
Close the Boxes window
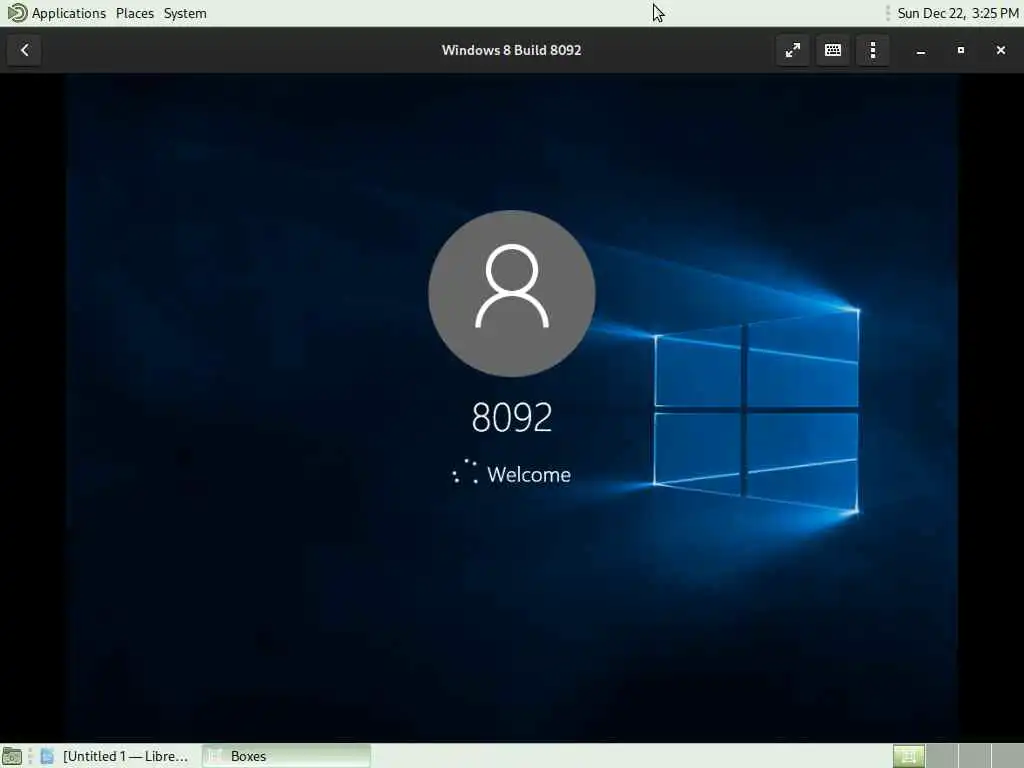click(x=1000, y=50)
